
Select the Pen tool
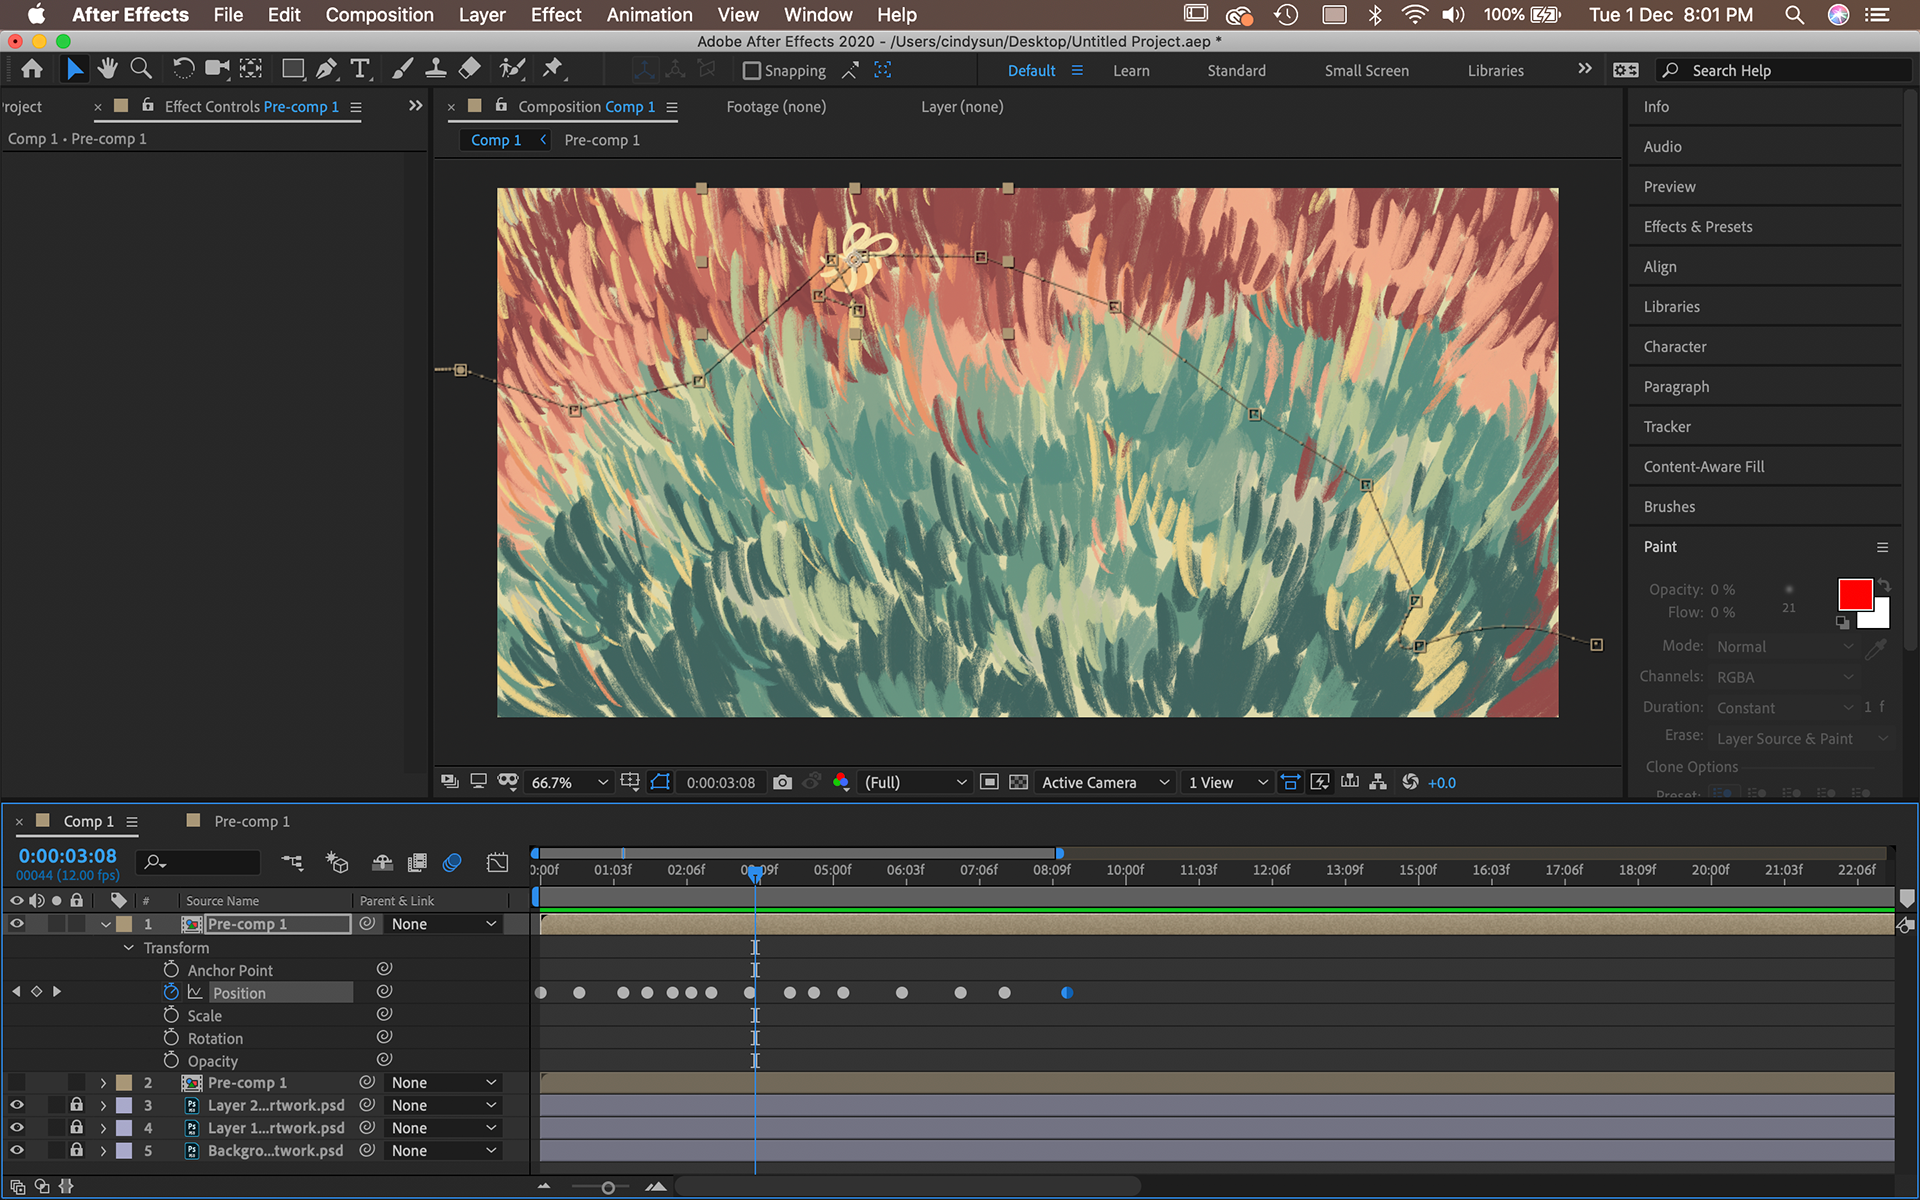click(327, 69)
